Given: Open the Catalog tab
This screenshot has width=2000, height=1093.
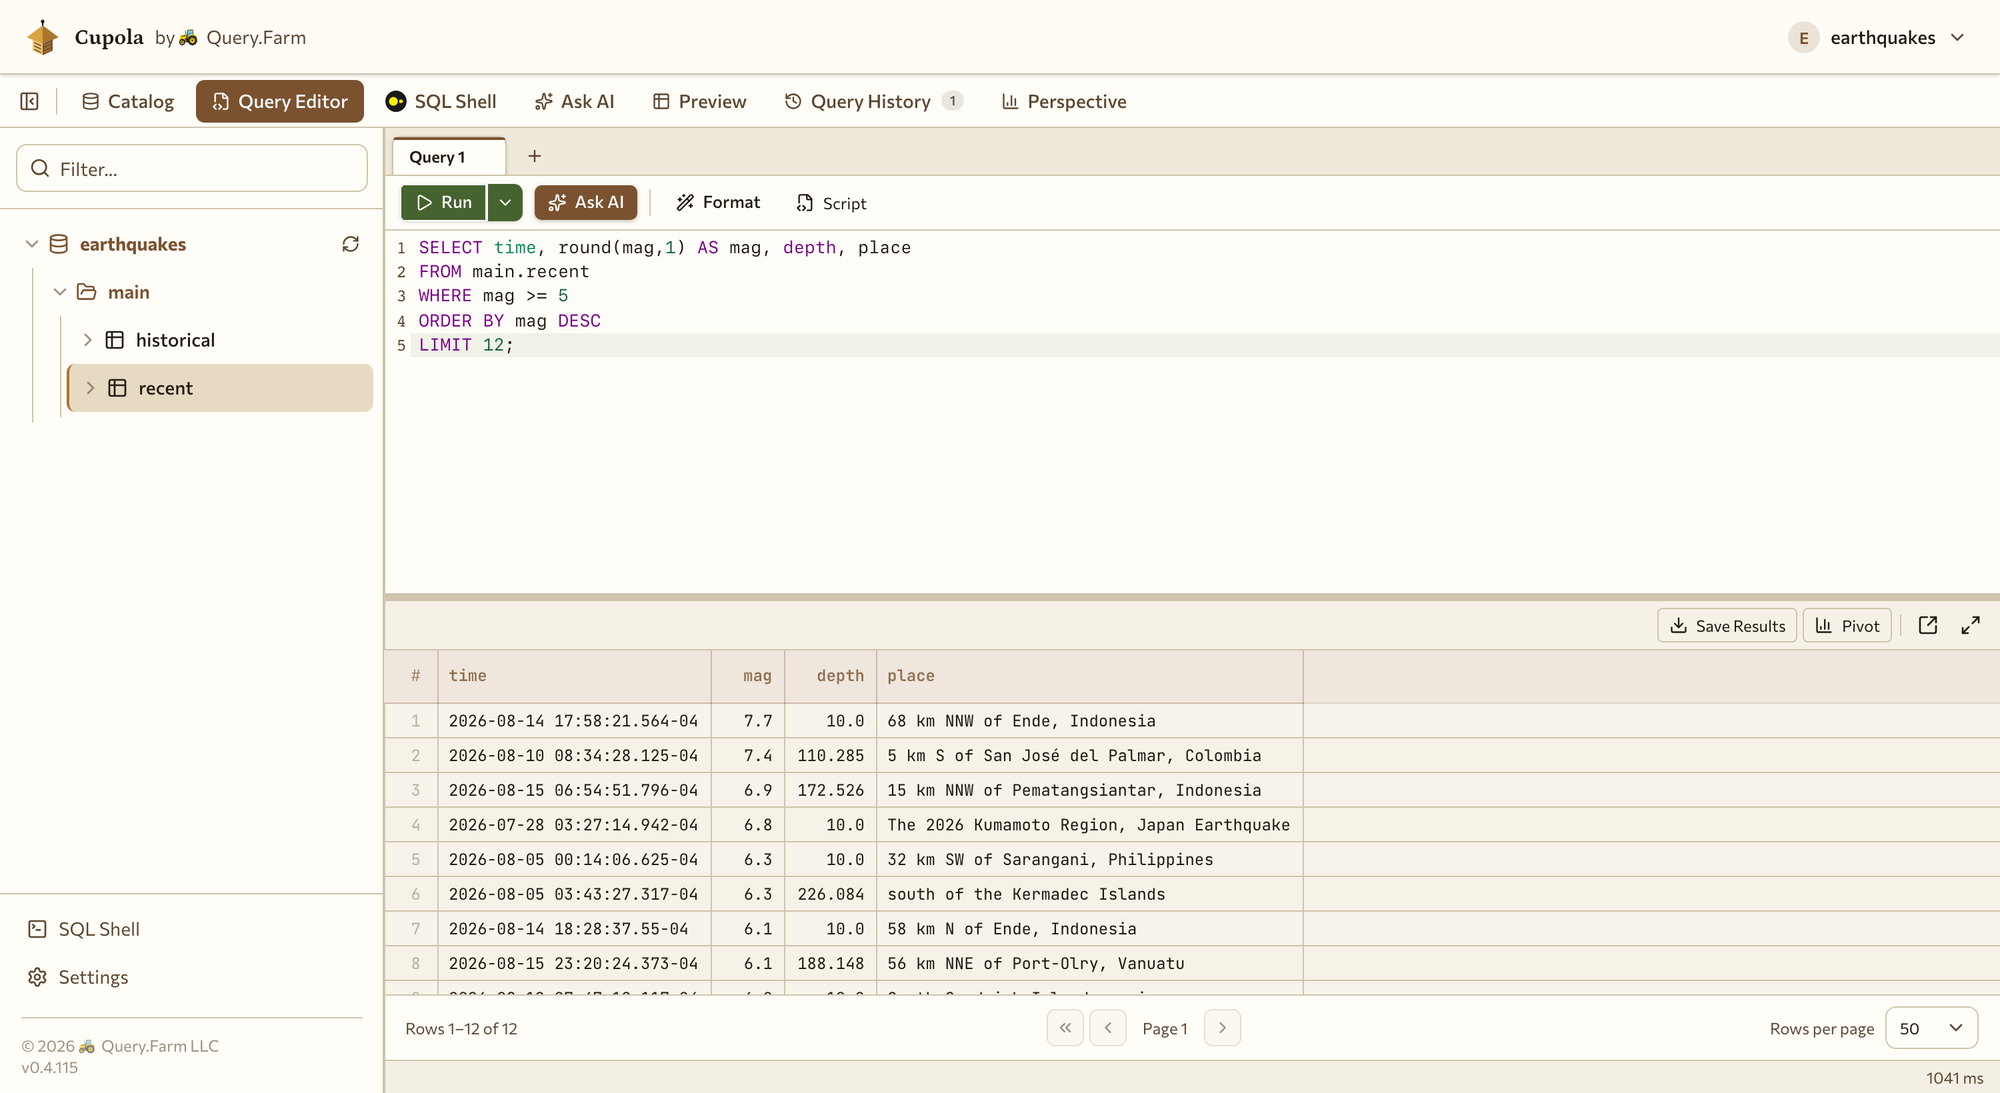Looking at the screenshot, I should coord(128,101).
